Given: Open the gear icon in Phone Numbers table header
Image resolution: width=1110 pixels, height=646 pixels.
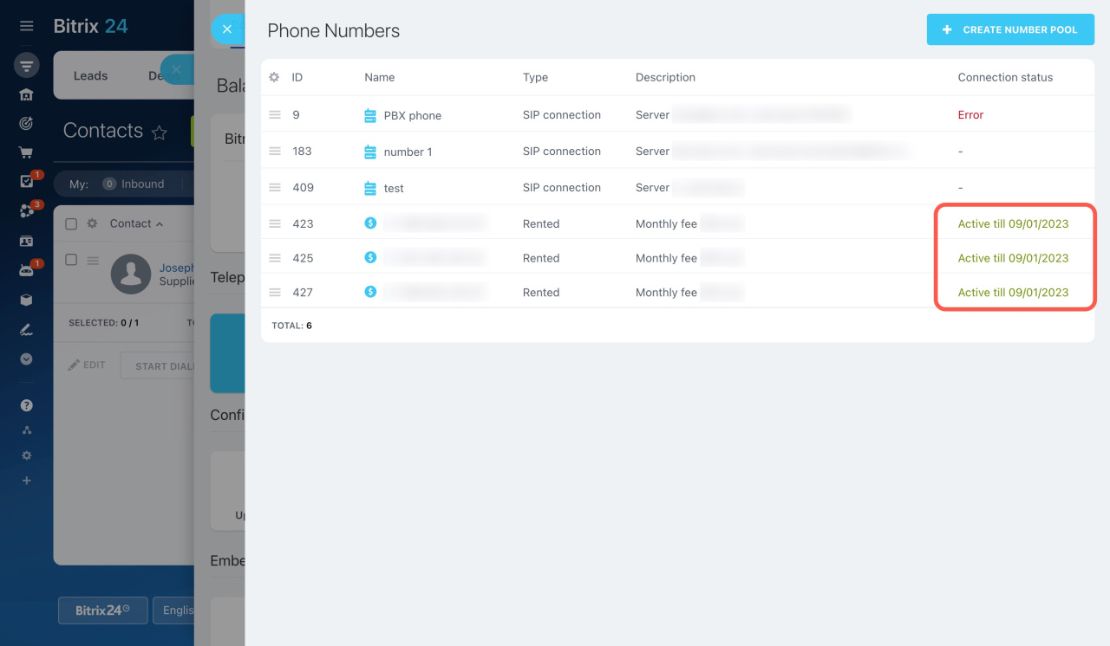Looking at the screenshot, I should (274, 77).
